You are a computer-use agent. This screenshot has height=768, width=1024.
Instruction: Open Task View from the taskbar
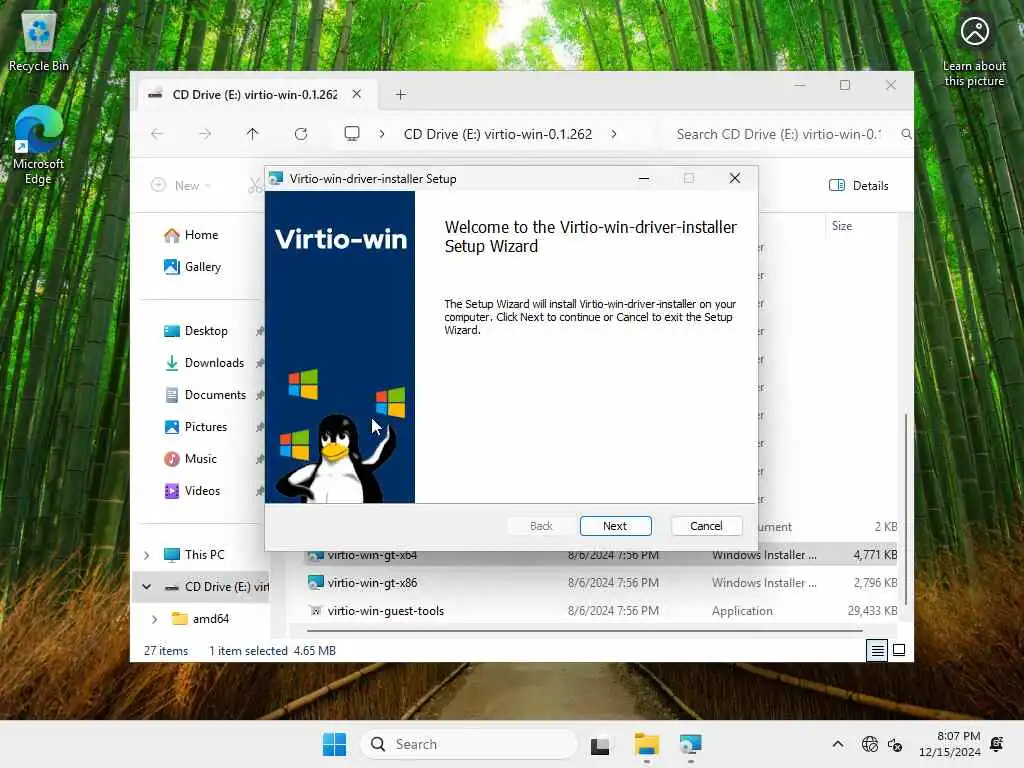pos(600,744)
